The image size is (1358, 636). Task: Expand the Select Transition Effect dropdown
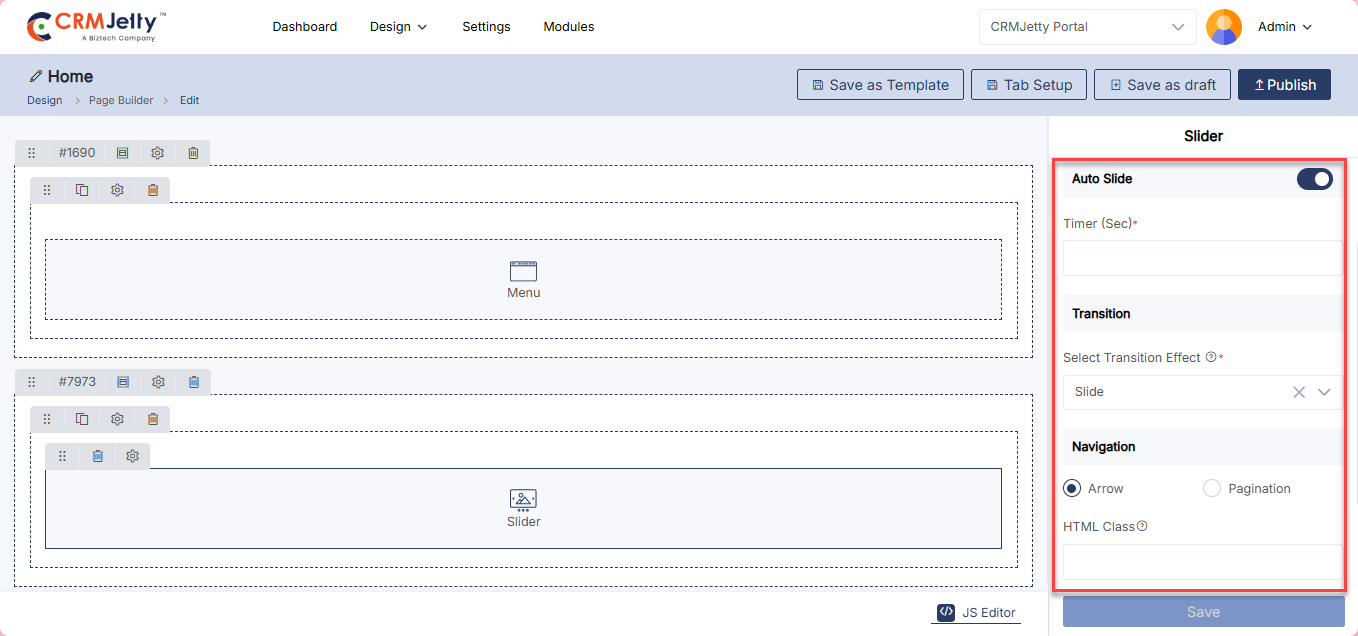point(1324,392)
